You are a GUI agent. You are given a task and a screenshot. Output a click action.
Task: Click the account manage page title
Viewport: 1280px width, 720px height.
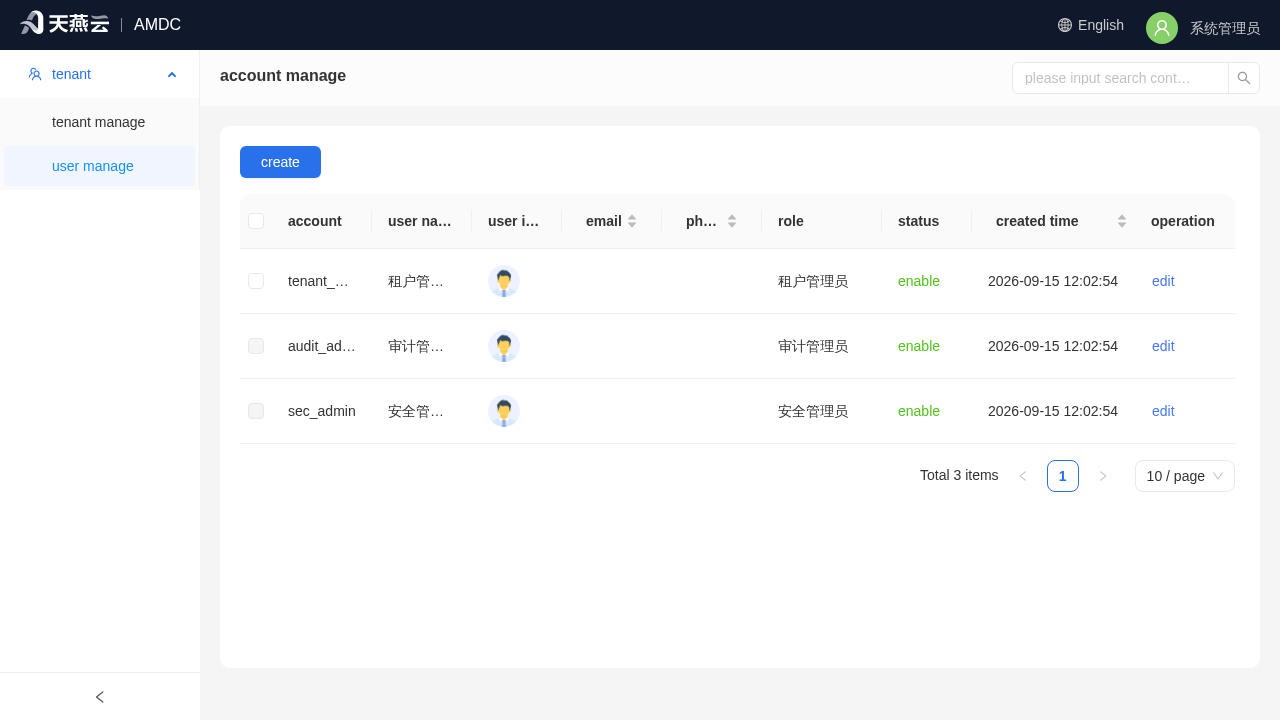(x=283, y=76)
